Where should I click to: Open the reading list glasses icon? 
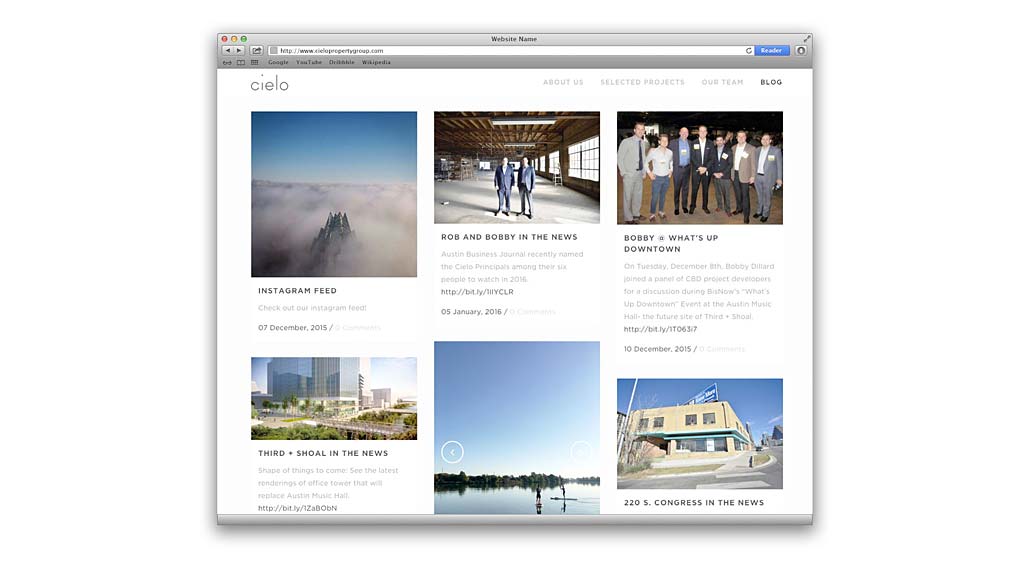click(x=227, y=62)
